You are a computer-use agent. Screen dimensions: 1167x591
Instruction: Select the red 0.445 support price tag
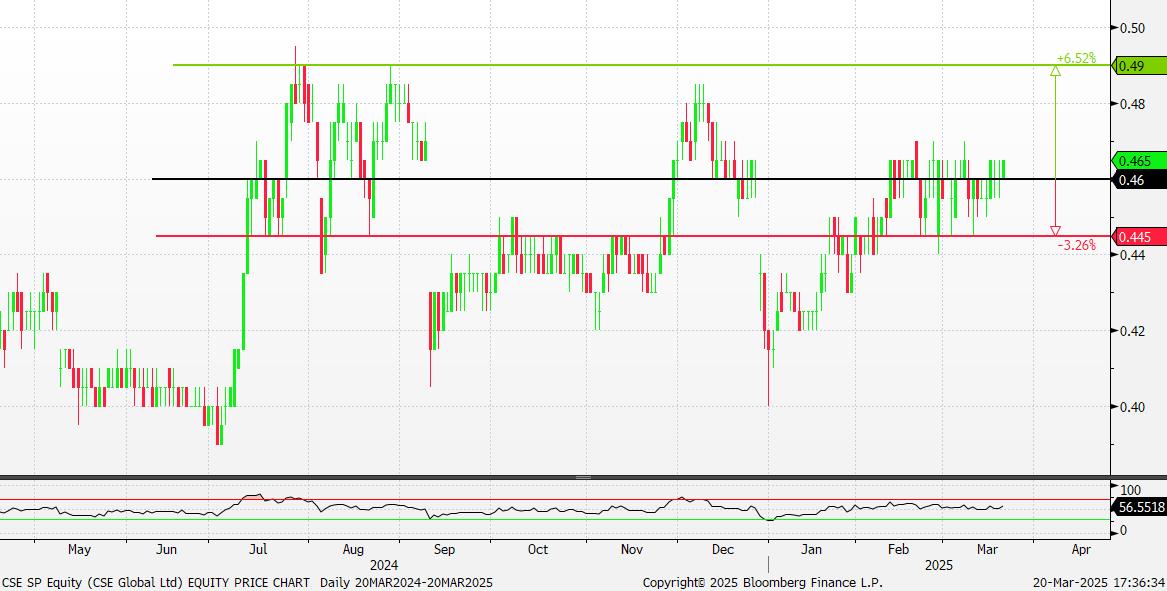coord(1135,237)
